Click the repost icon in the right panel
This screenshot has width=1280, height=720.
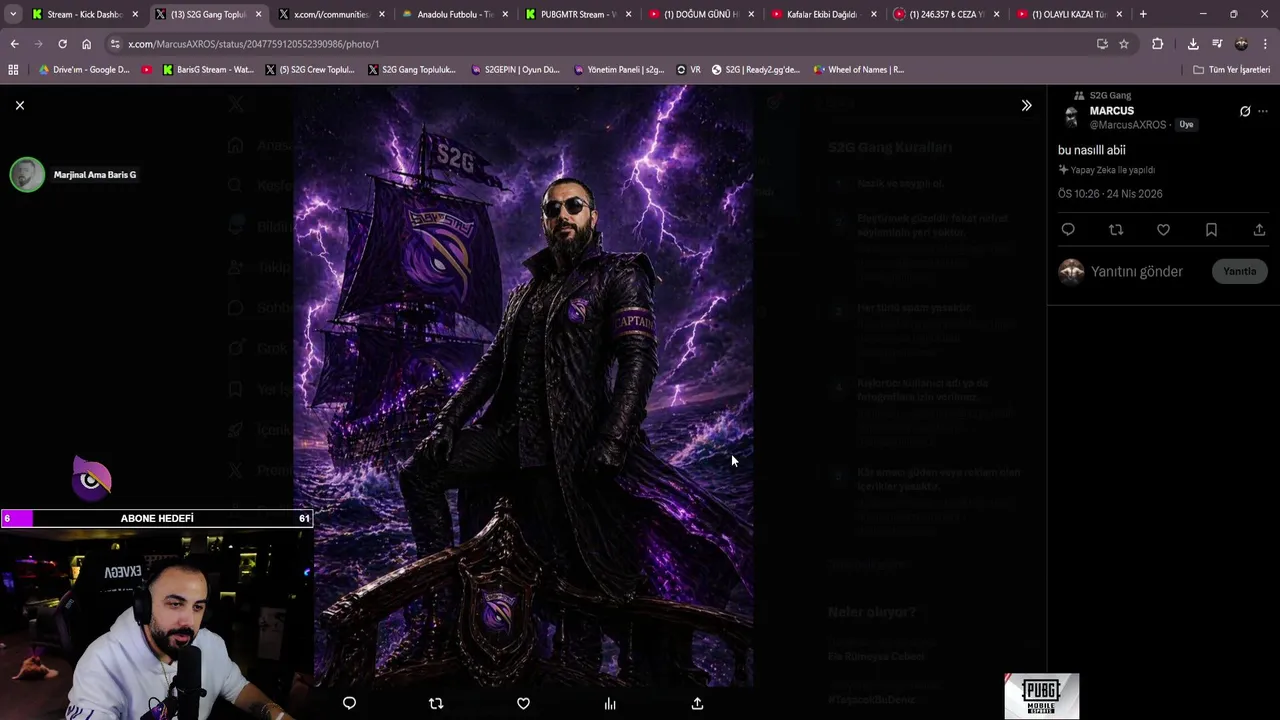(1116, 230)
